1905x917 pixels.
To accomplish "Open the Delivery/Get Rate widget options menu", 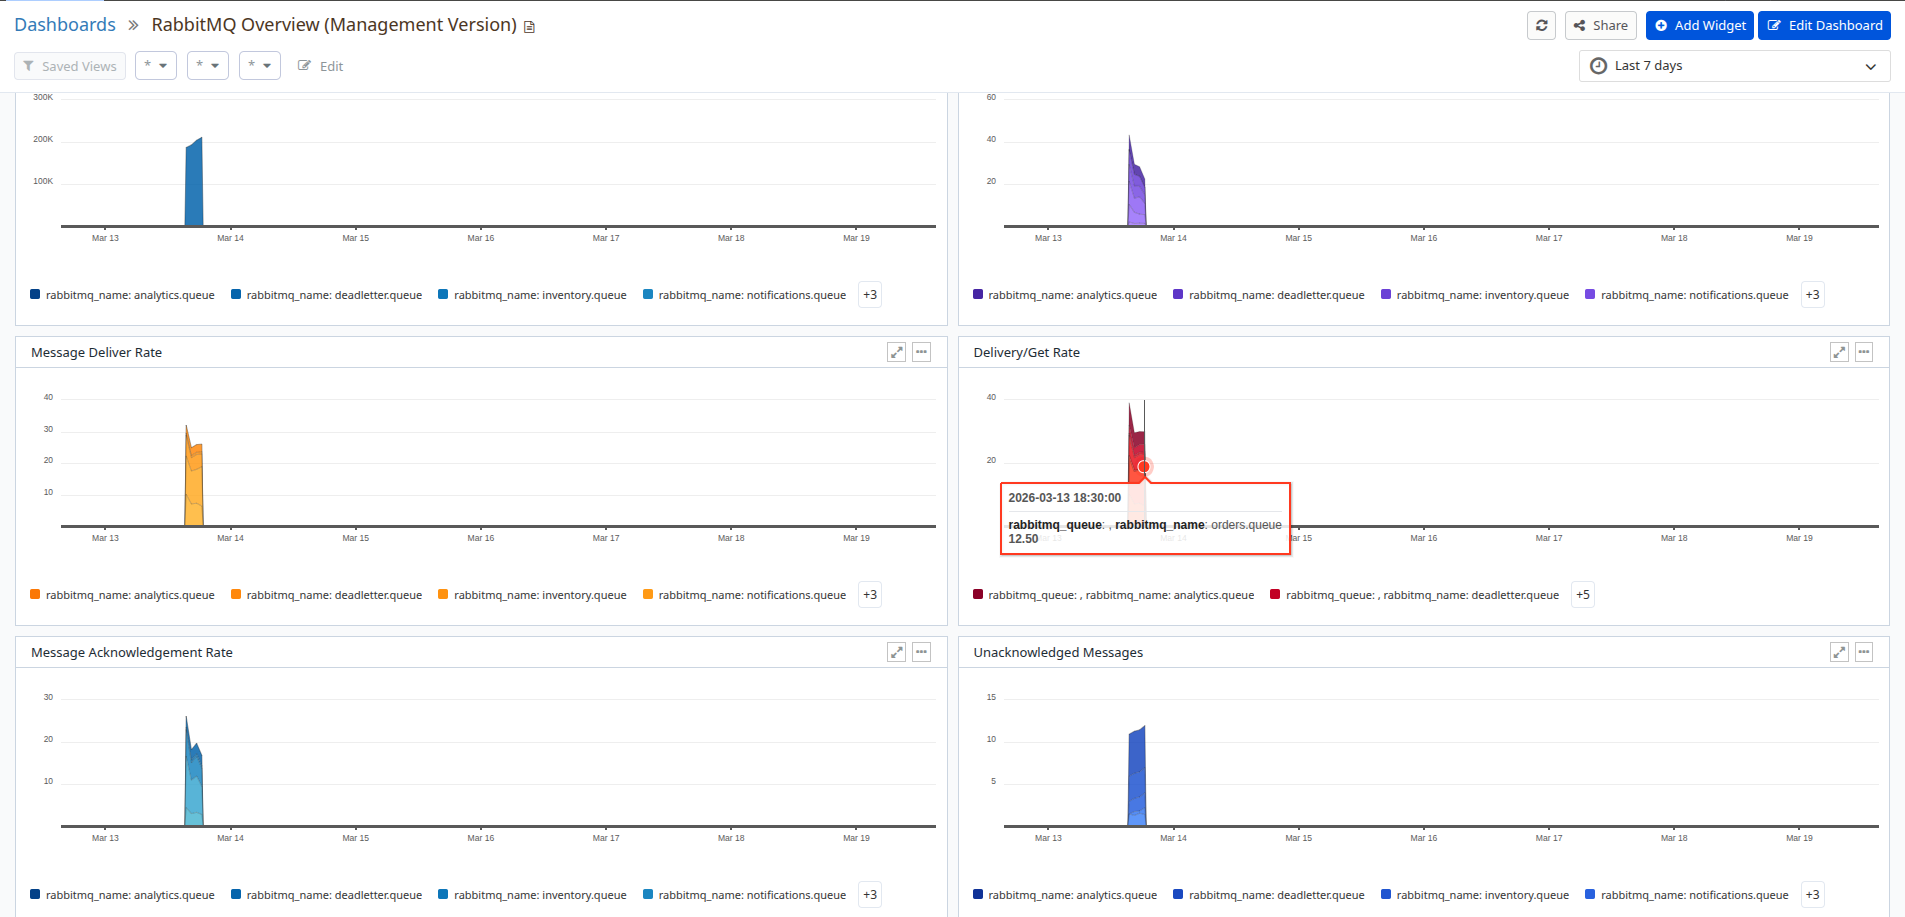I will [x=1863, y=352].
